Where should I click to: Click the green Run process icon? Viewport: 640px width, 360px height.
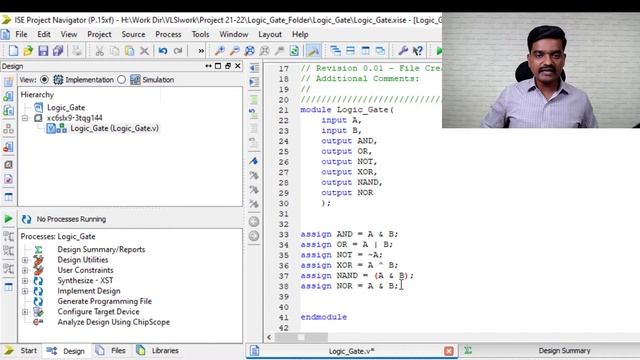(8, 219)
